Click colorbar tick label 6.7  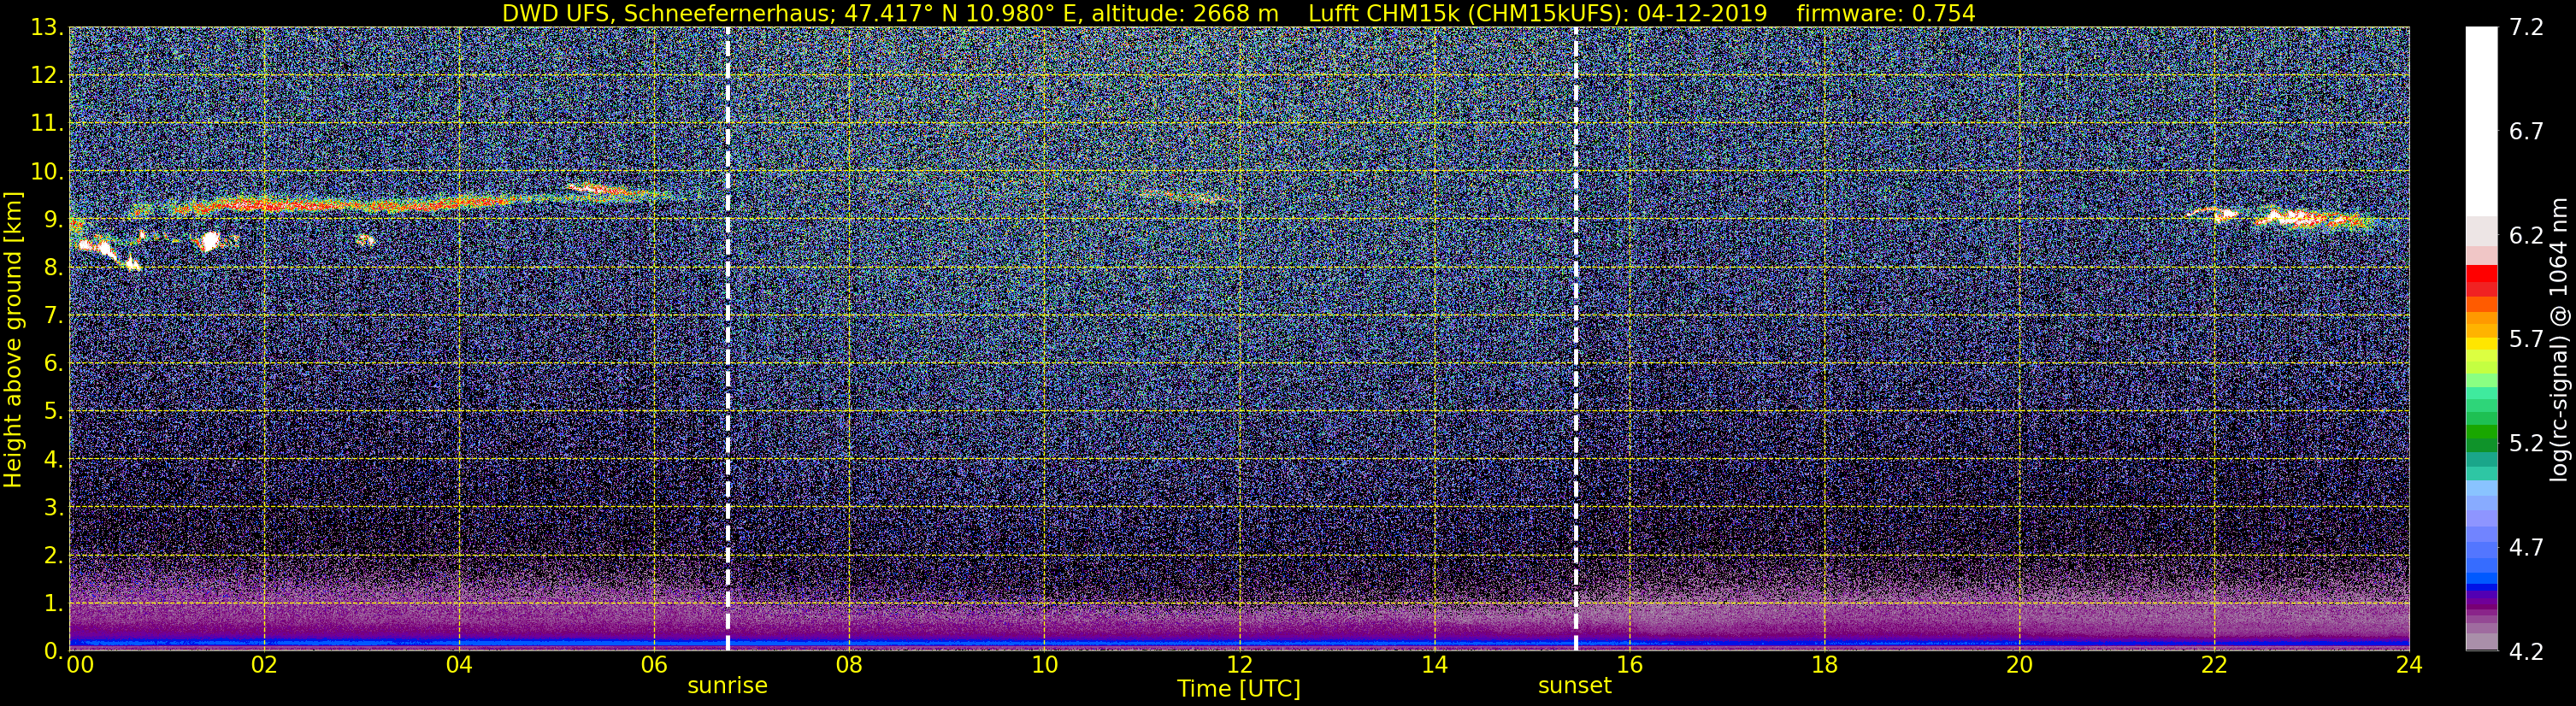click(x=2526, y=132)
